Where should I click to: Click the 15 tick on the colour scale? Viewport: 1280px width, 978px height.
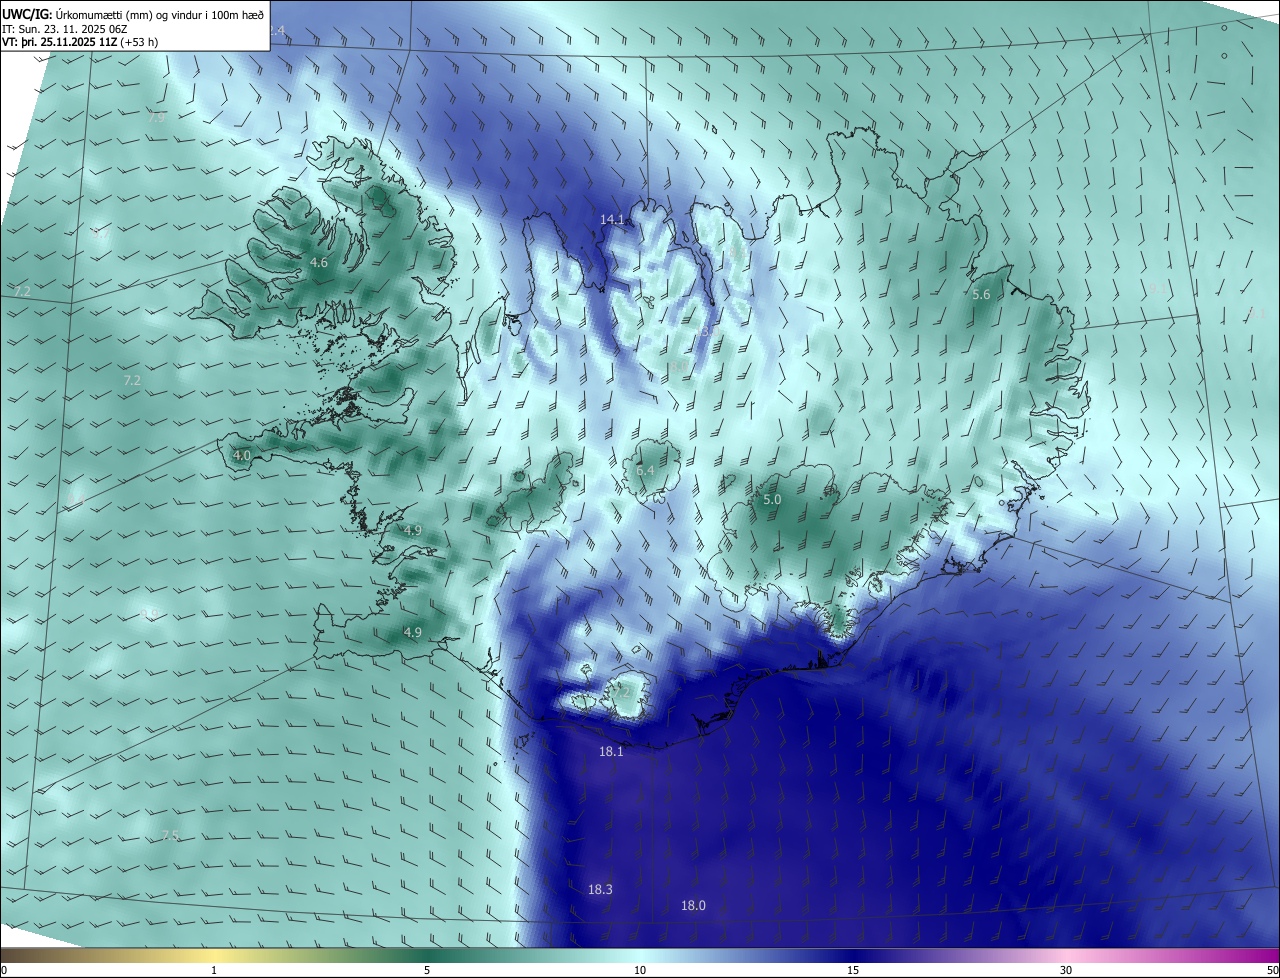pyautogui.click(x=853, y=970)
